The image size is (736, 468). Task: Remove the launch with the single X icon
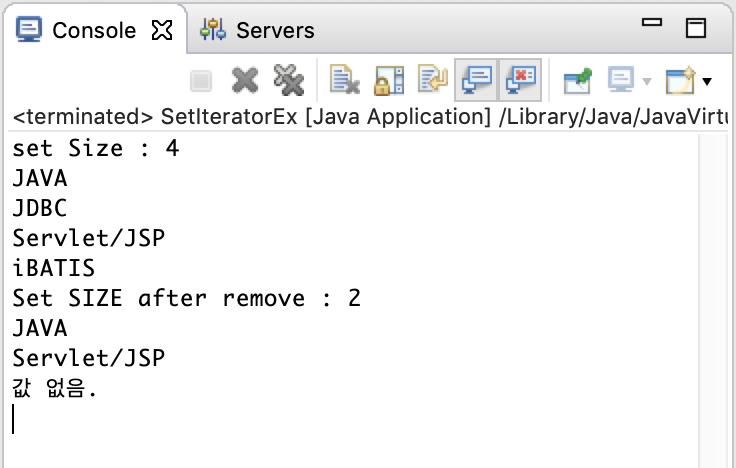pyautogui.click(x=245, y=81)
